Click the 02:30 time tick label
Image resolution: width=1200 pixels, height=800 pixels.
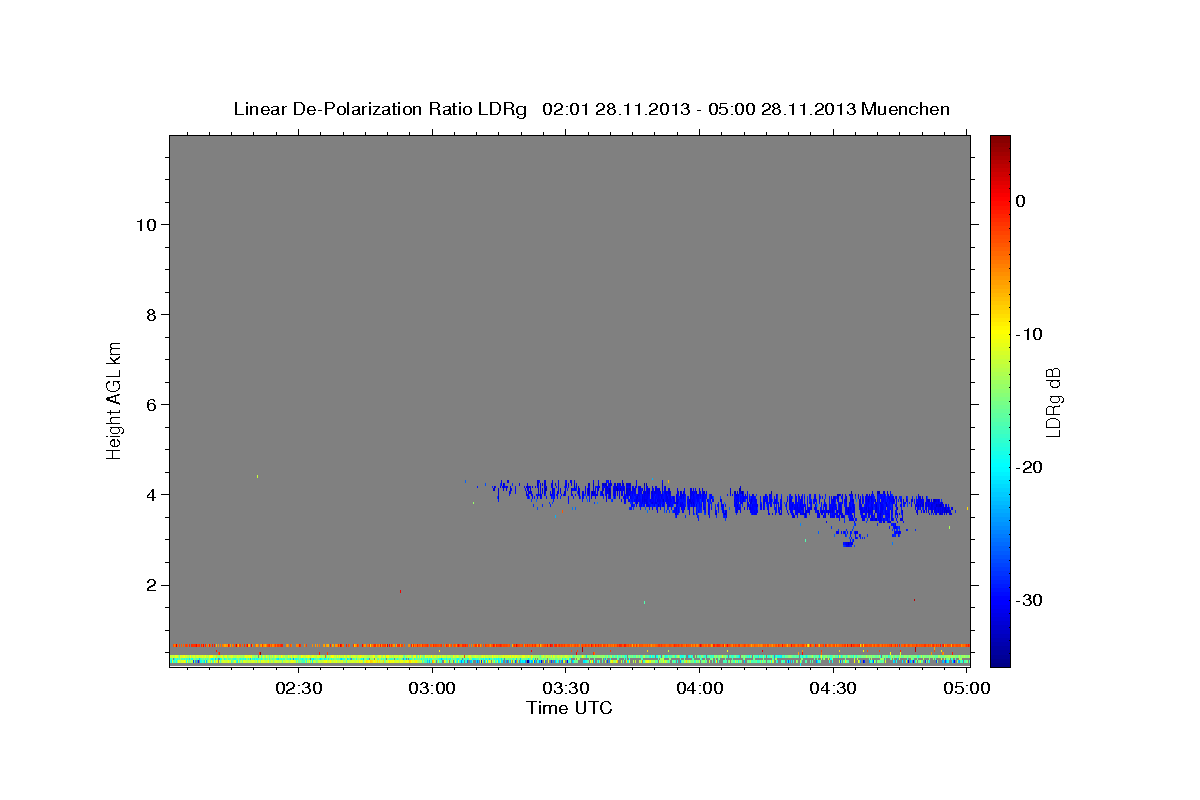click(x=299, y=688)
